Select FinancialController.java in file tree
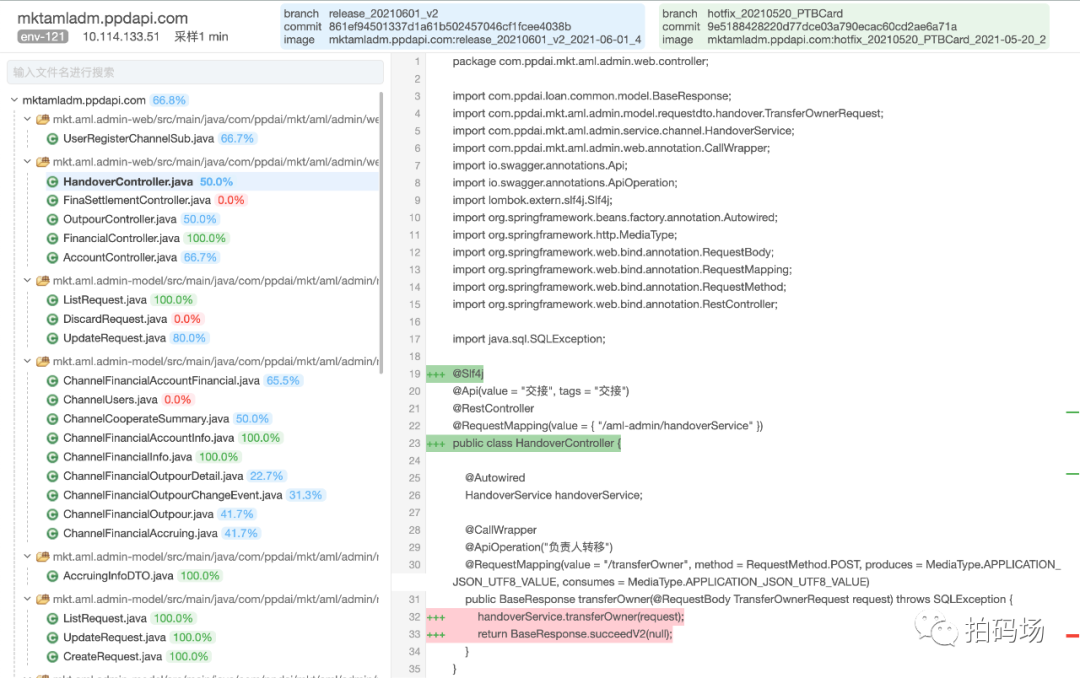1080x678 pixels. [121, 238]
